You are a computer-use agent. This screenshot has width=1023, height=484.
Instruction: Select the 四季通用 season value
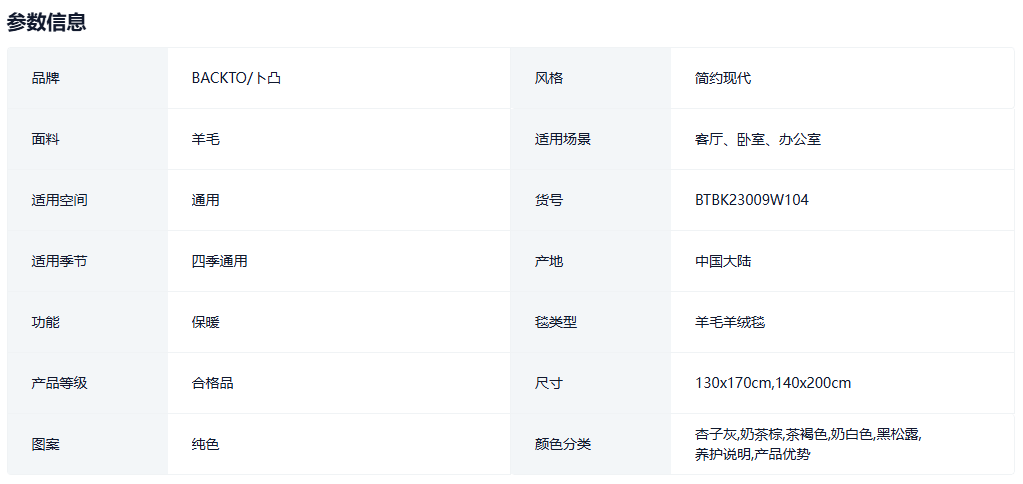[220, 261]
